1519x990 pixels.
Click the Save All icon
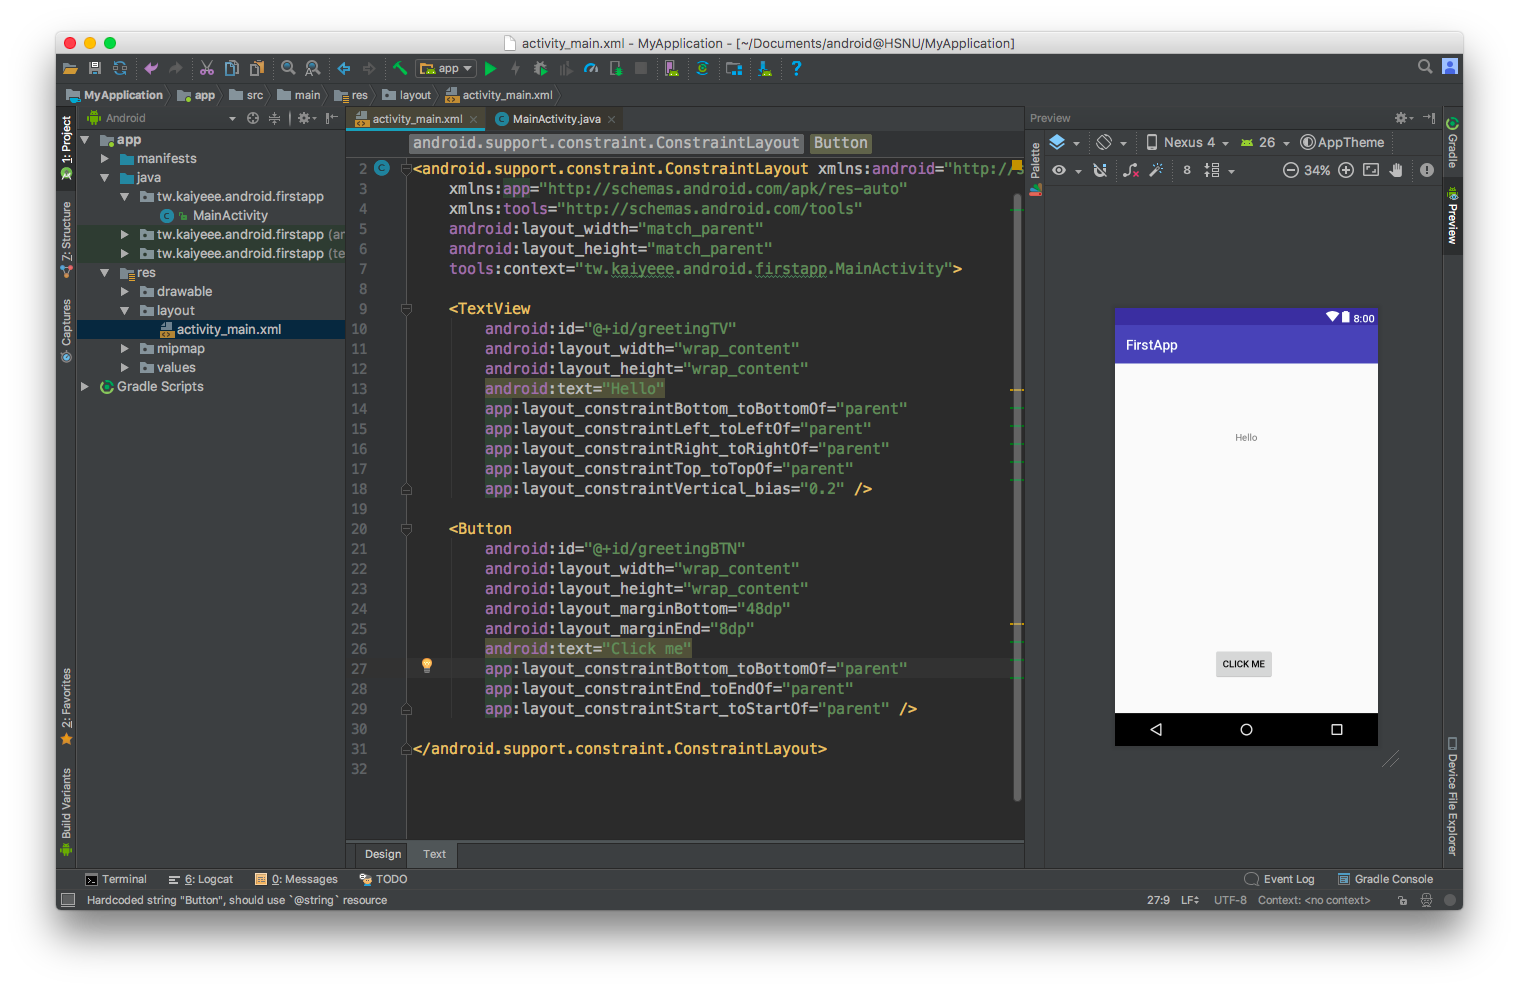pyautogui.click(x=95, y=69)
